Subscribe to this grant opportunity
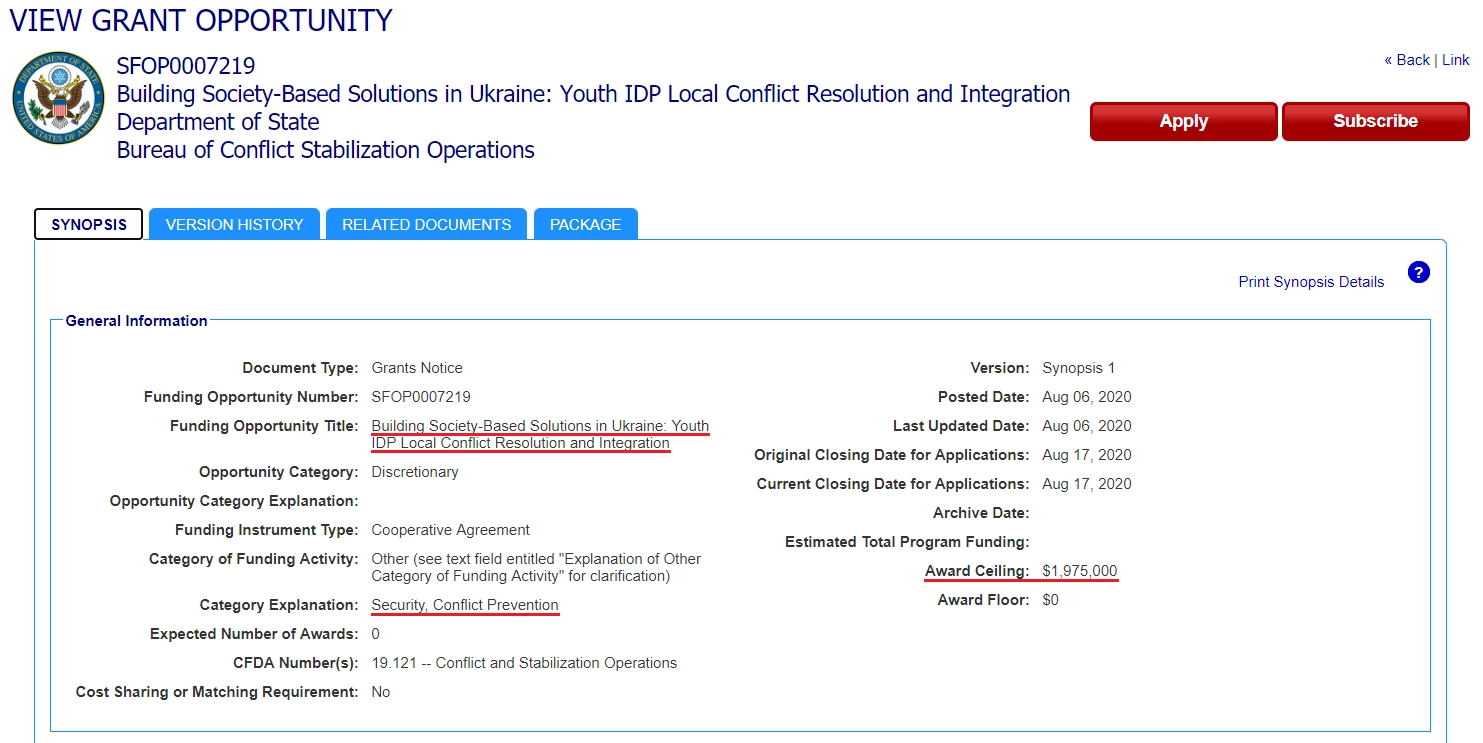The height and width of the screenshot is (743, 1483). [x=1375, y=121]
